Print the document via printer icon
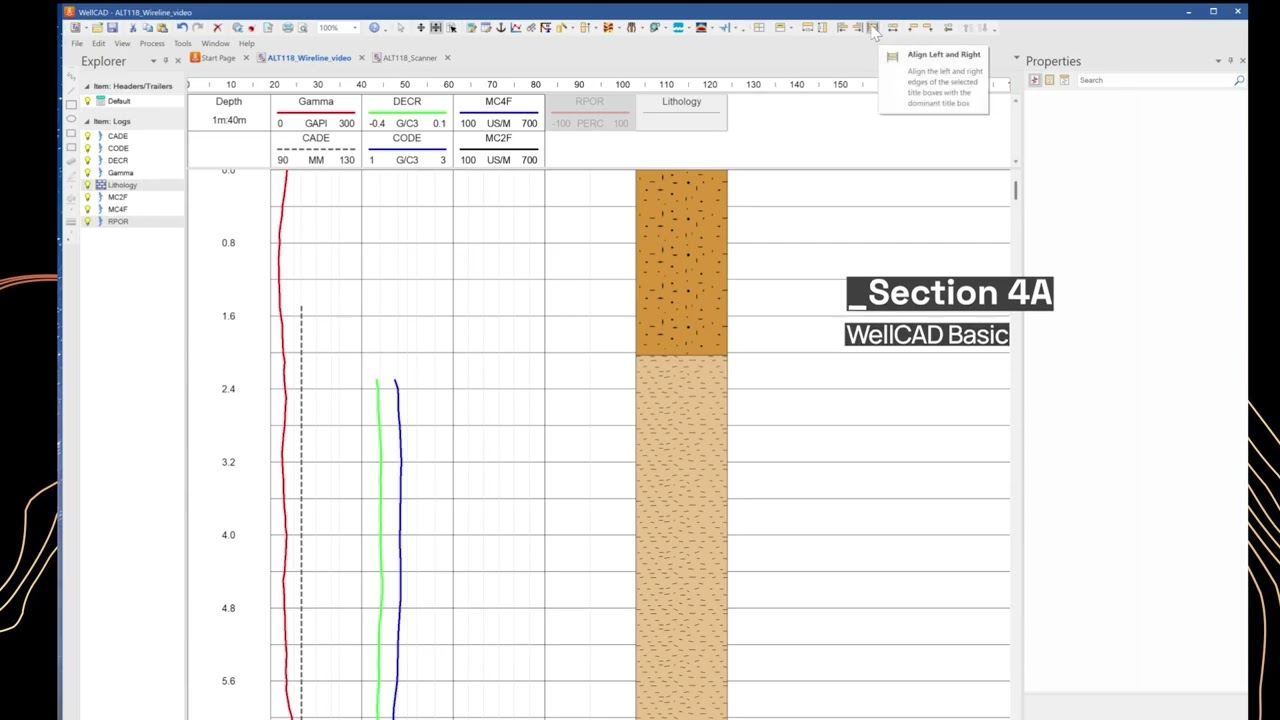The height and width of the screenshot is (720, 1280). point(287,28)
